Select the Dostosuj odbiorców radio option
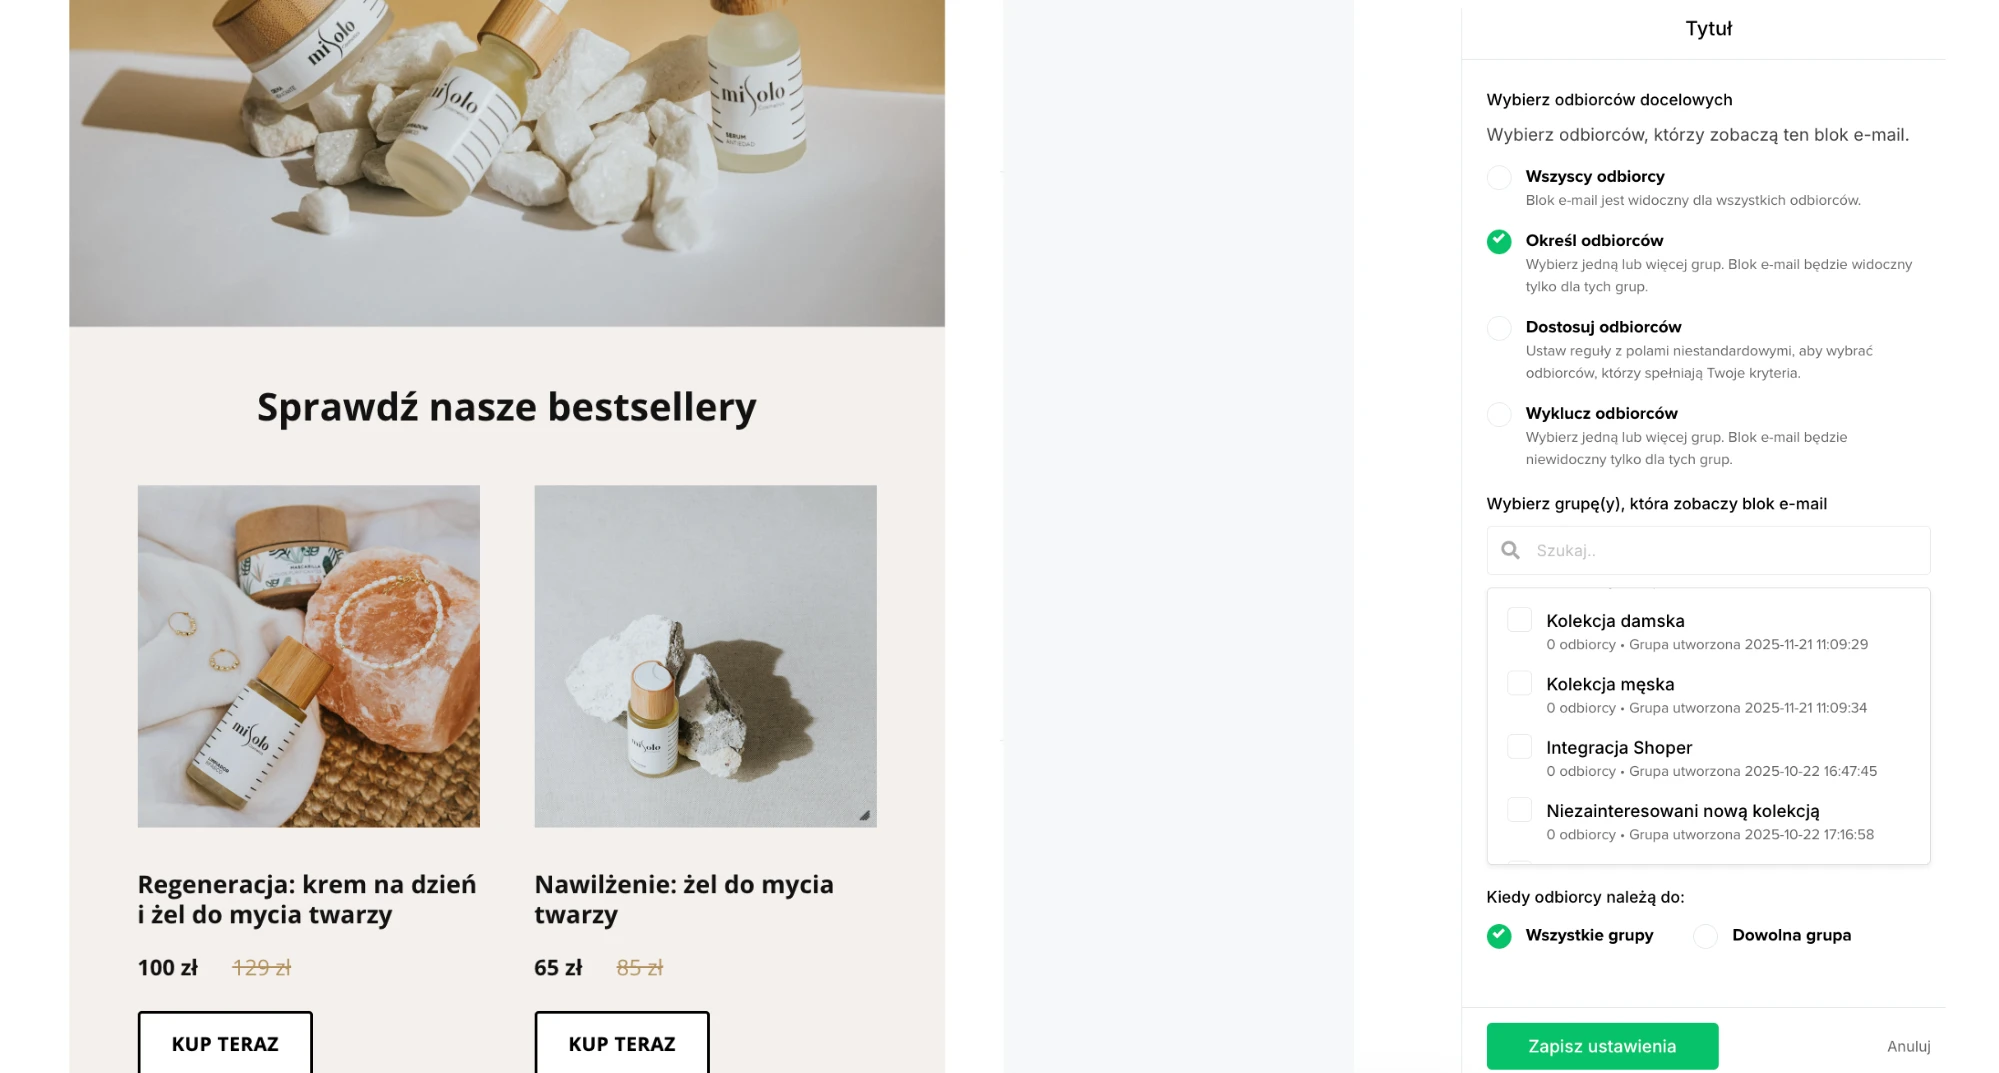The height and width of the screenshot is (1073, 1999). pyautogui.click(x=1499, y=328)
